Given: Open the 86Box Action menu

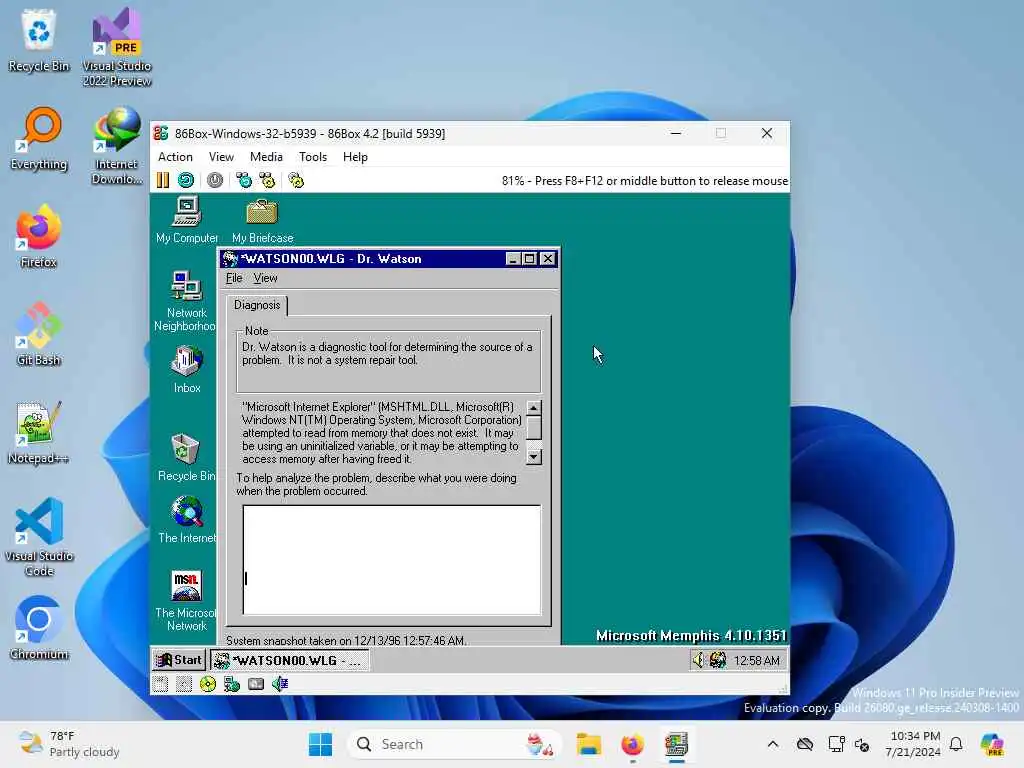Looking at the screenshot, I should click(175, 157).
